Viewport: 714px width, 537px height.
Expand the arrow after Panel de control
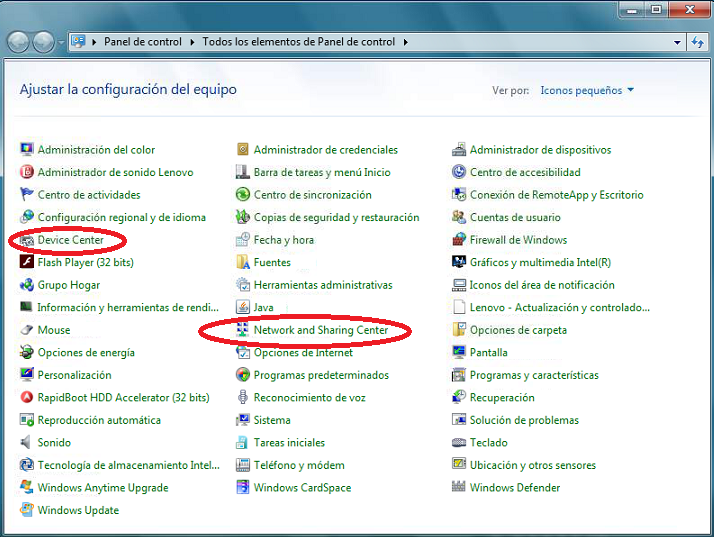192,42
